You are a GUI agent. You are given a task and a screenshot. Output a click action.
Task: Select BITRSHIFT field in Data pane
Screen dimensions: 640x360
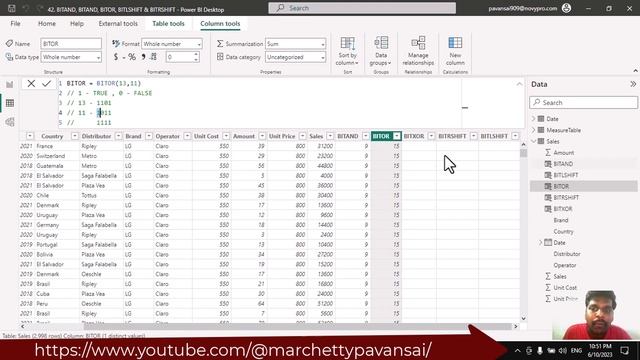tap(566, 197)
